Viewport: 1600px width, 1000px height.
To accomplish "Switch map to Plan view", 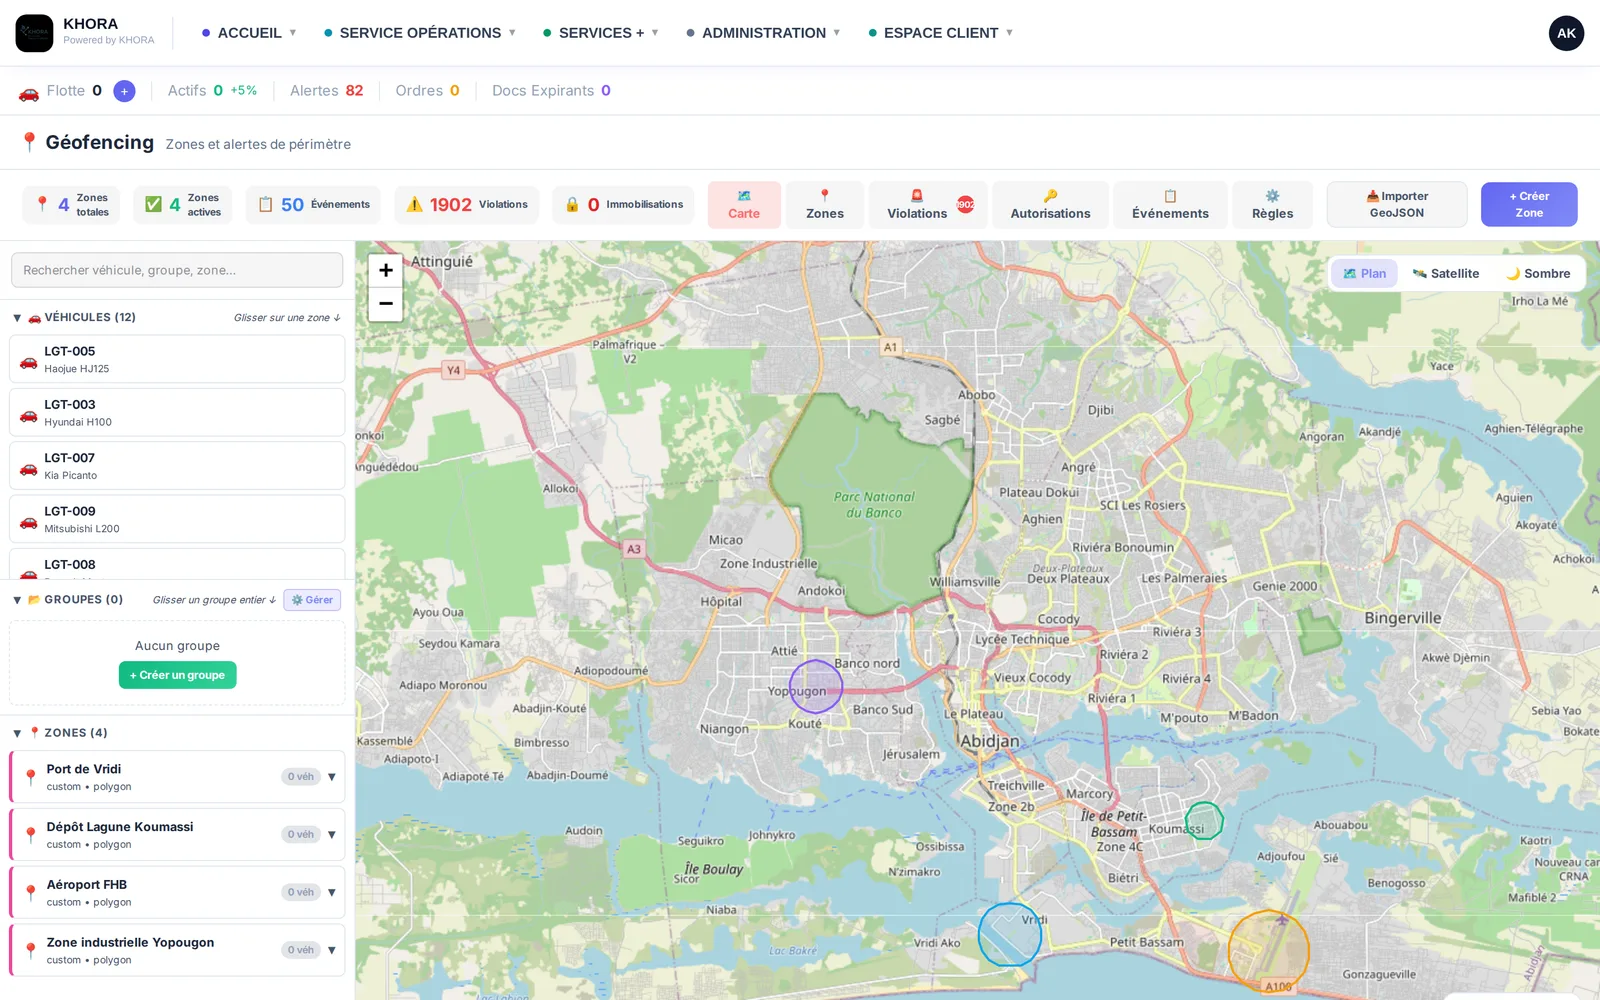I will (x=1364, y=273).
